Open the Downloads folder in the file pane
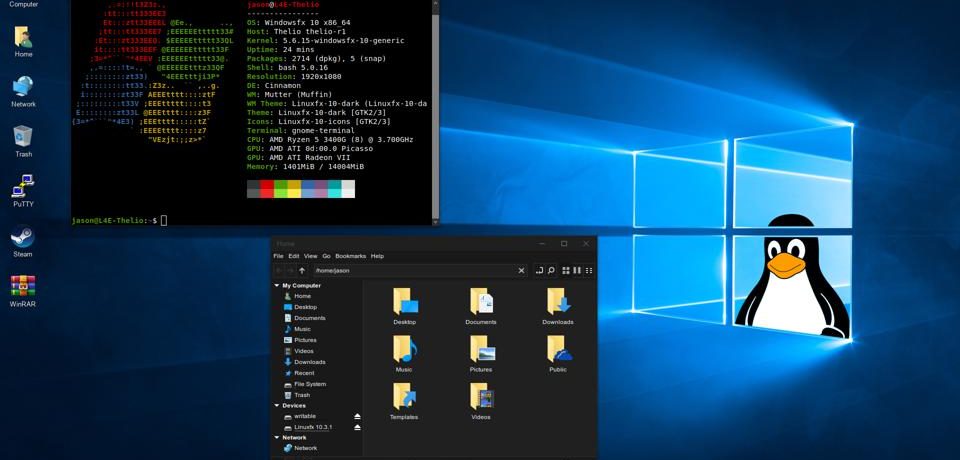 [x=558, y=306]
